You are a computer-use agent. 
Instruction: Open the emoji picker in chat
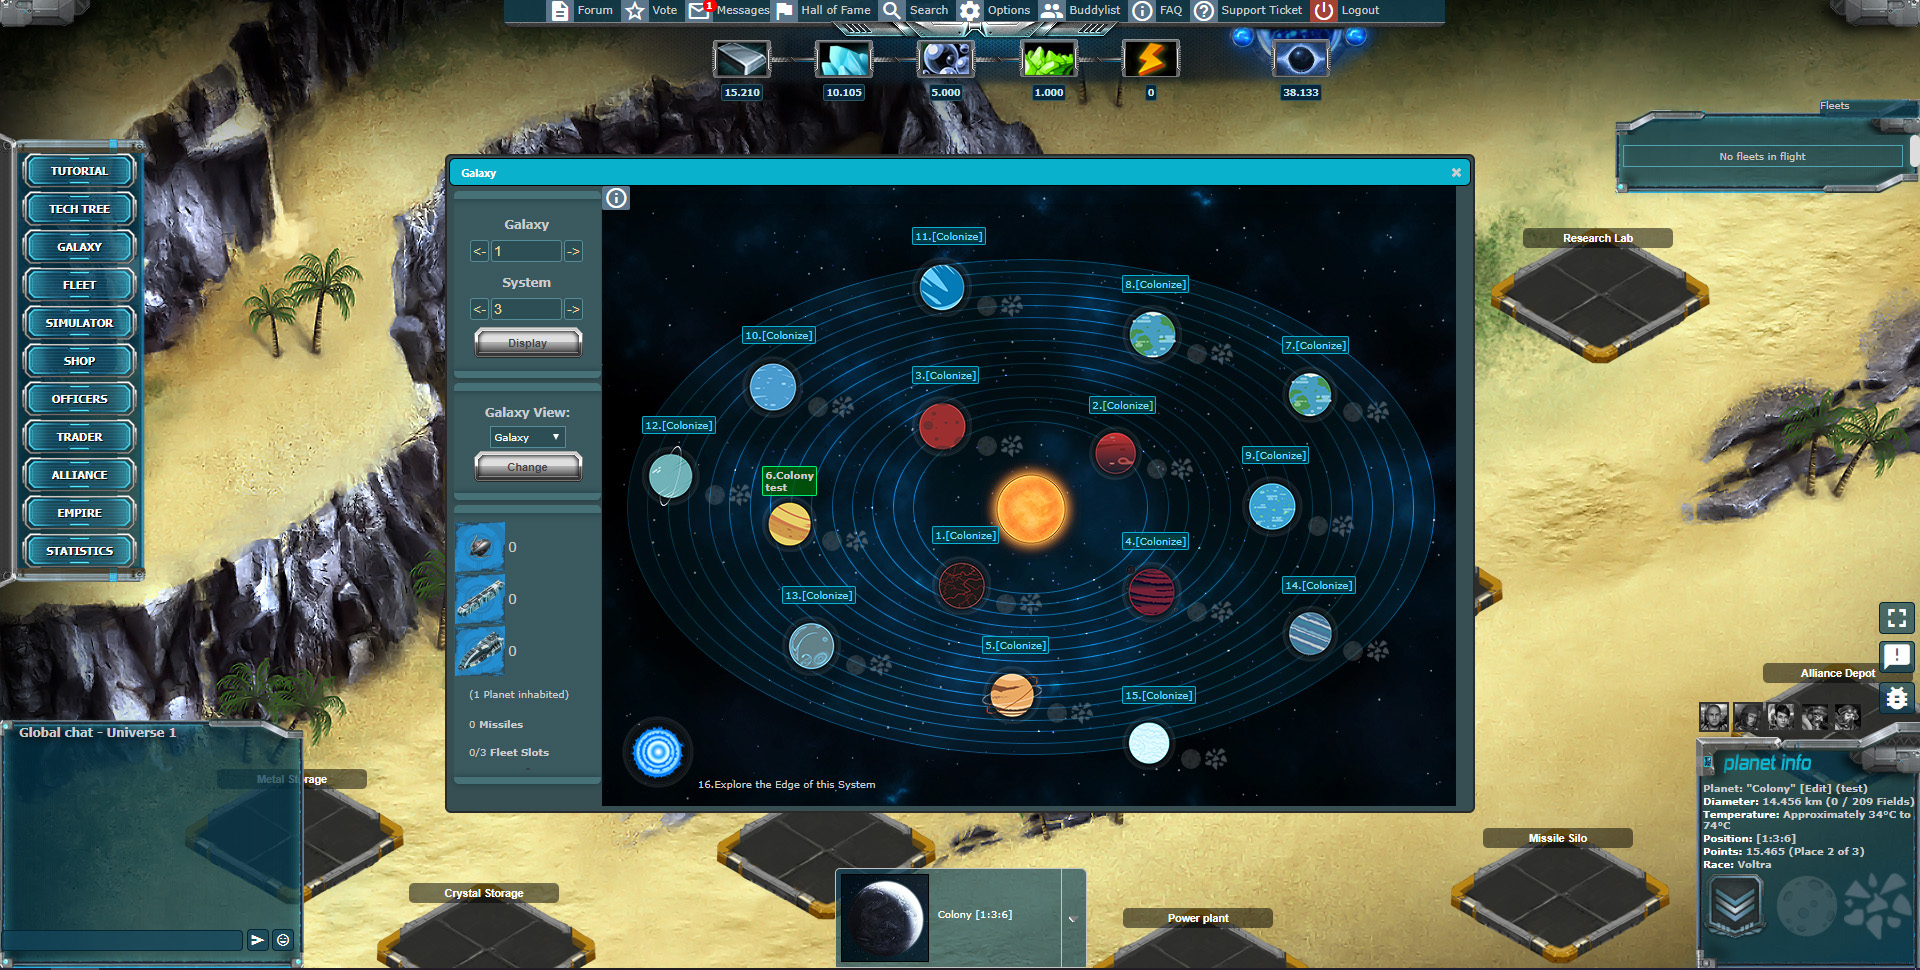pyautogui.click(x=283, y=940)
